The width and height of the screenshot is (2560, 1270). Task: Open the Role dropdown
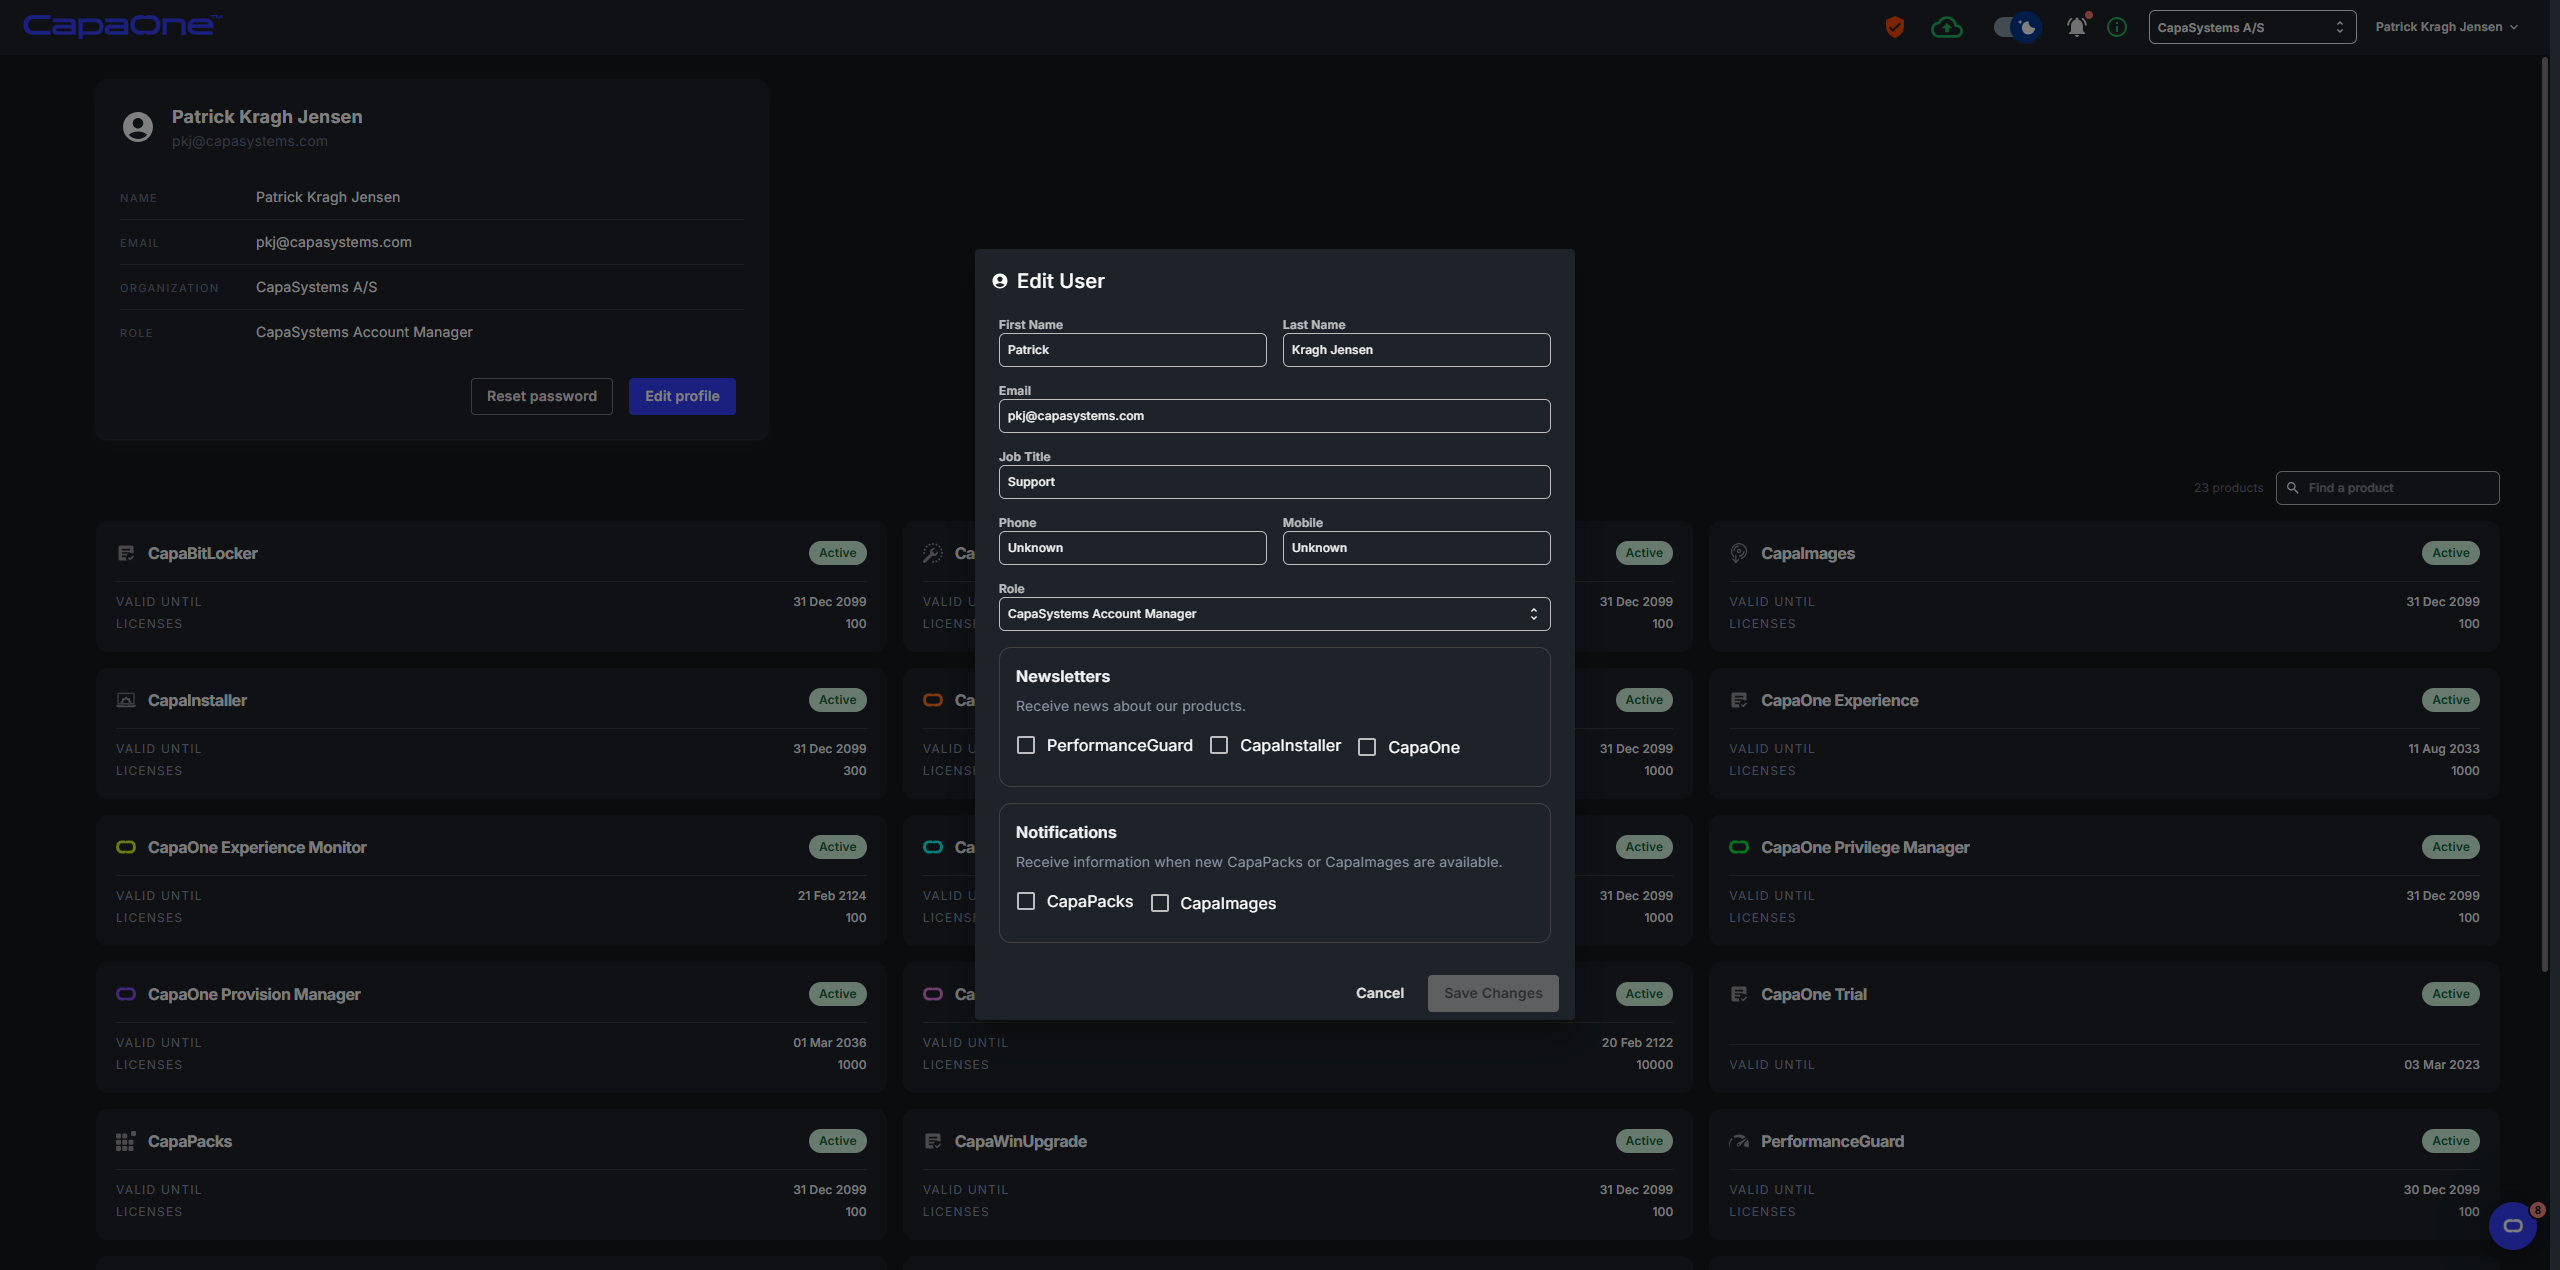point(1274,614)
